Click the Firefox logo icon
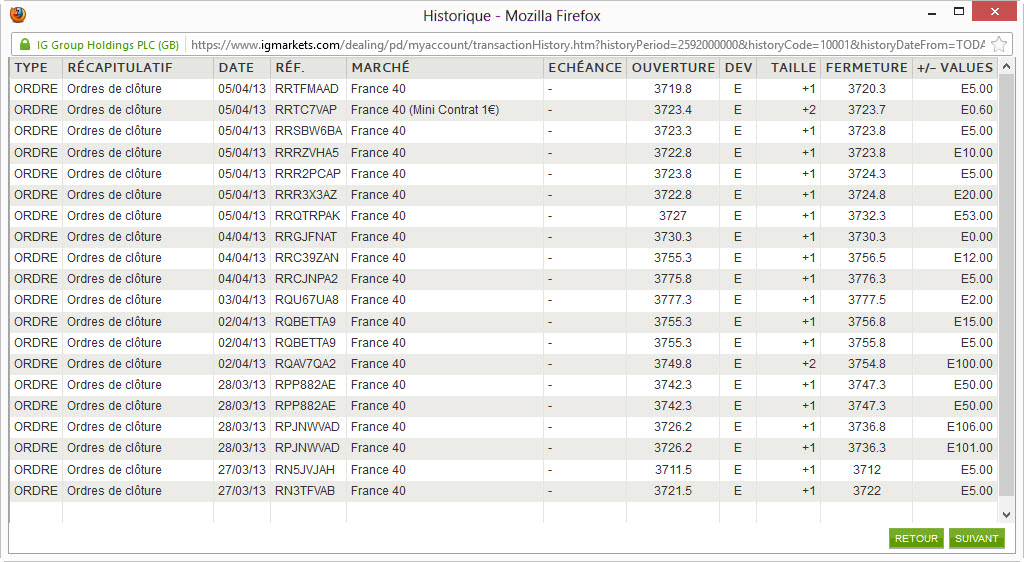 (18, 14)
